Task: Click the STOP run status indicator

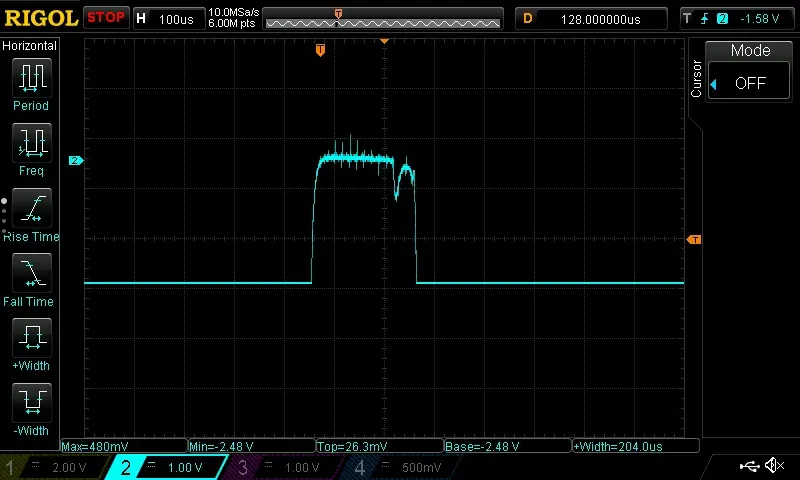Action: [x=106, y=17]
